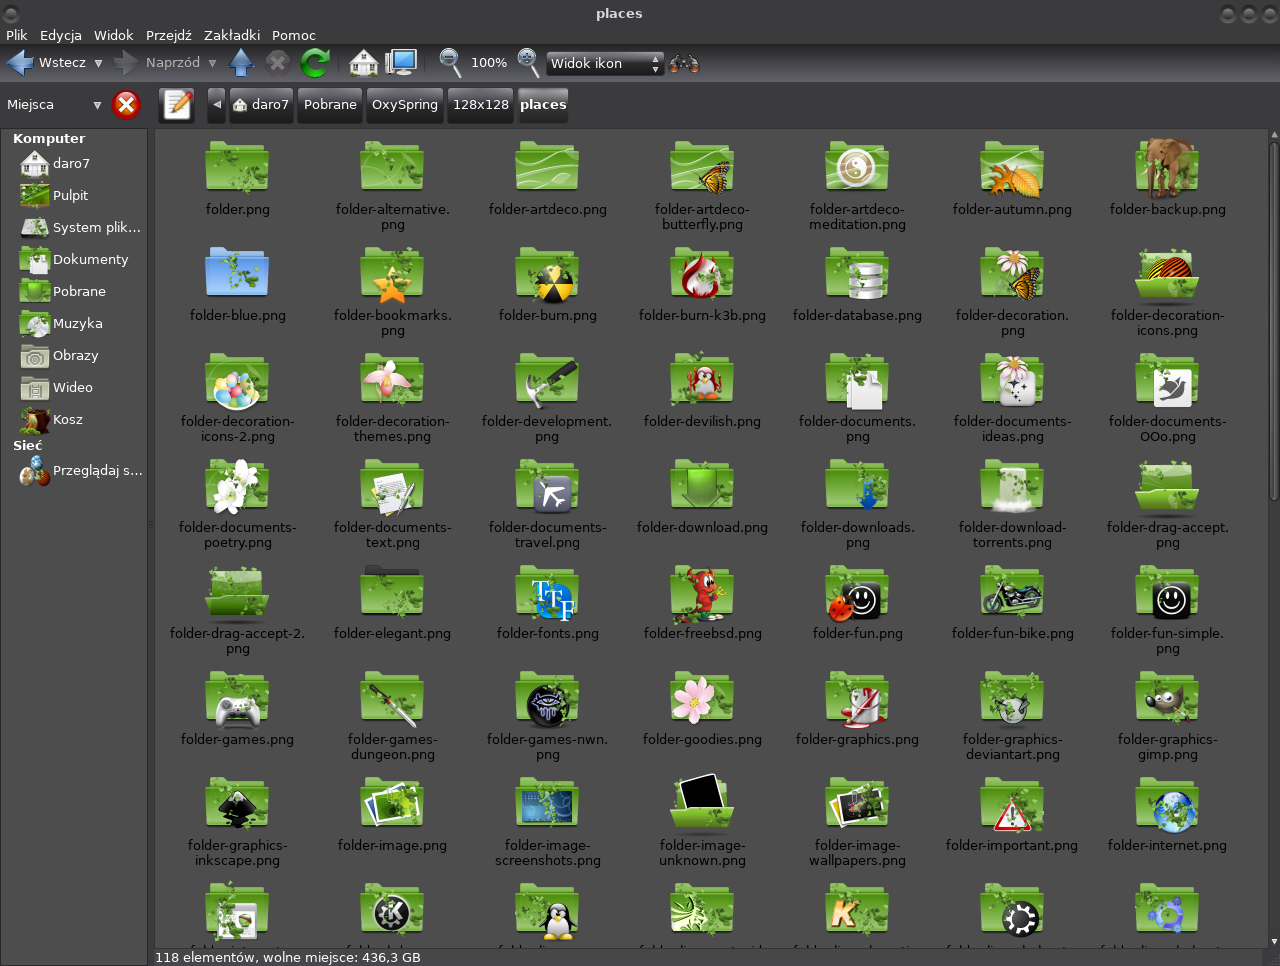Select Muzyka in the sidebar places list
This screenshot has height=966, width=1280.
[x=77, y=324]
